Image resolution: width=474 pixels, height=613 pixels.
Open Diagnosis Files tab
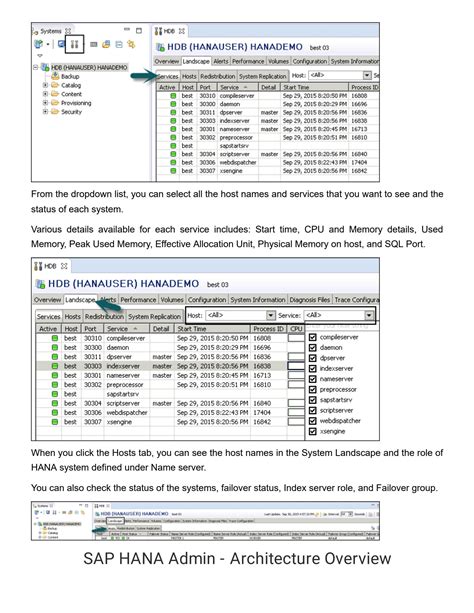[310, 300]
